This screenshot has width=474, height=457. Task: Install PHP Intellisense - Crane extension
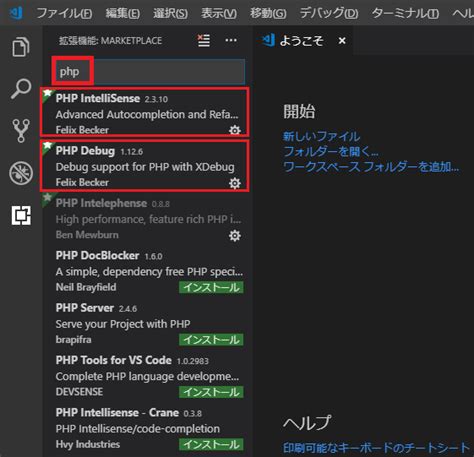tap(211, 444)
